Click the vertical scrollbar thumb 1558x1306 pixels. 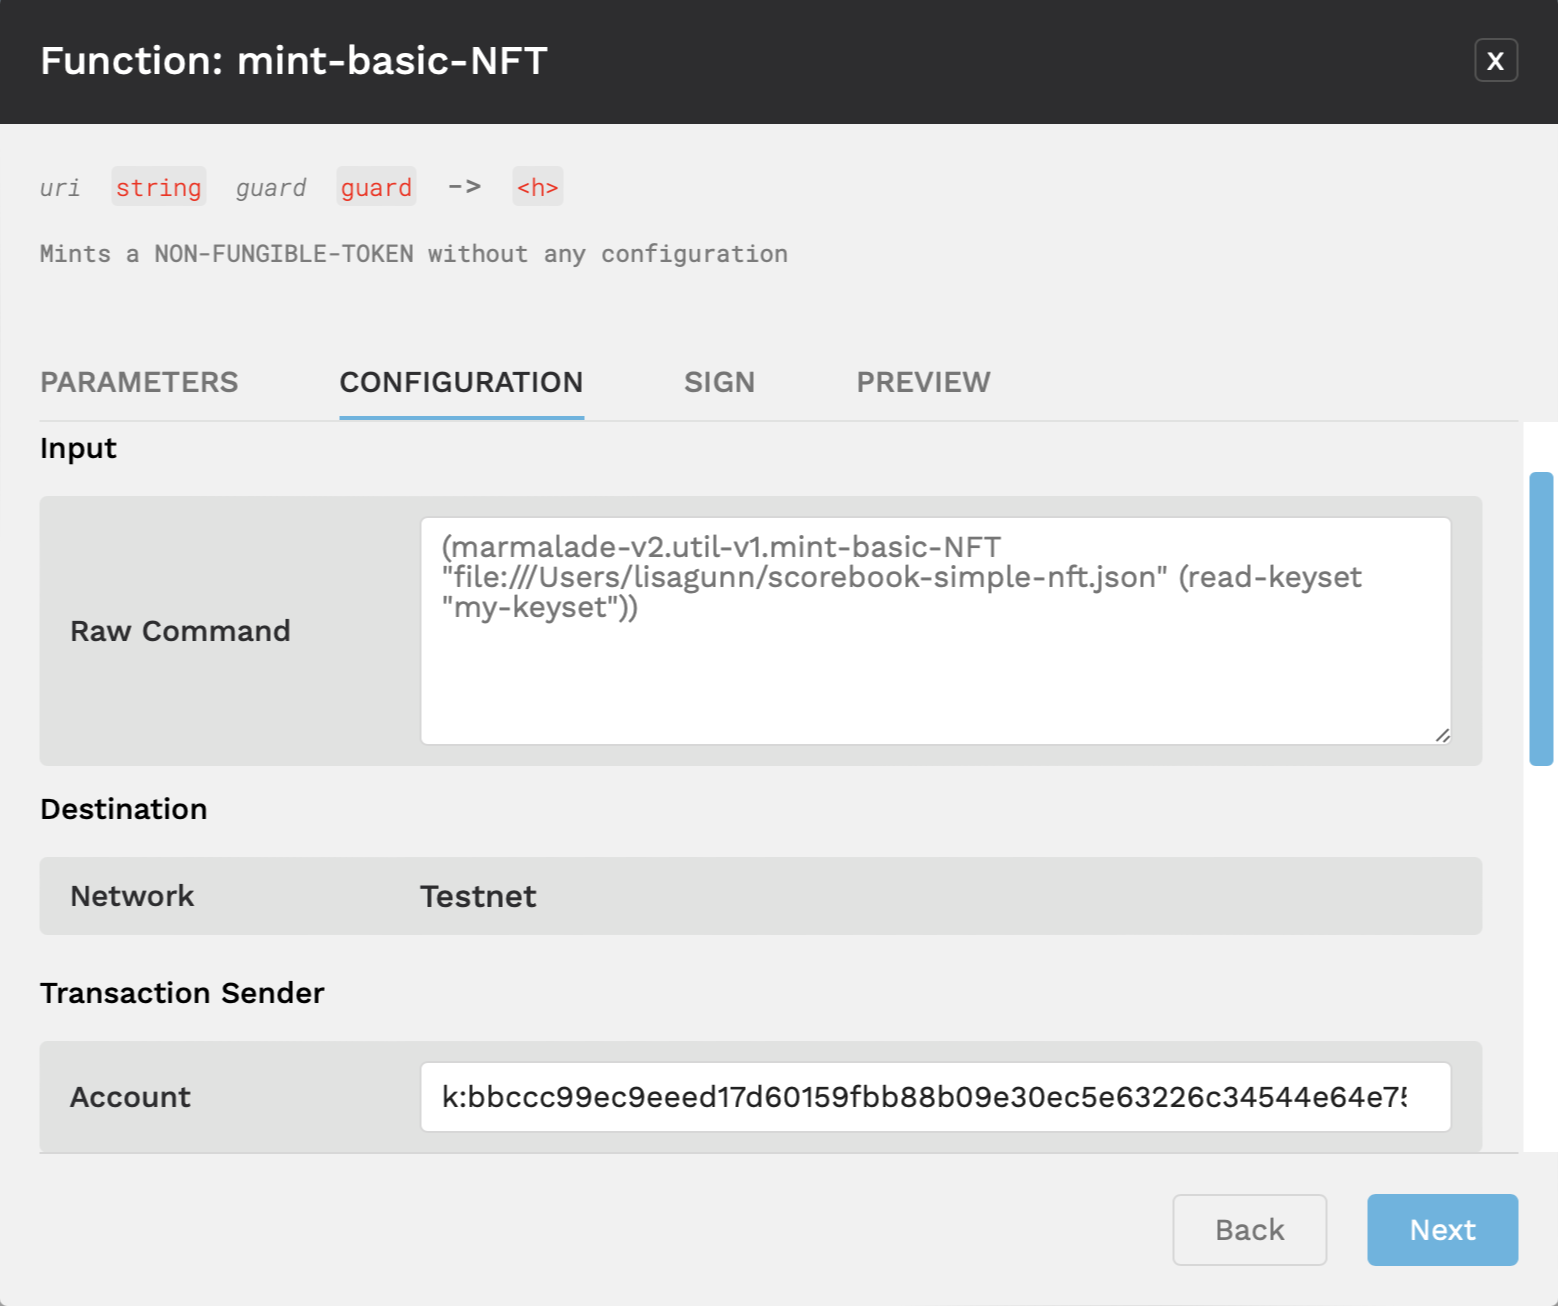1541,619
